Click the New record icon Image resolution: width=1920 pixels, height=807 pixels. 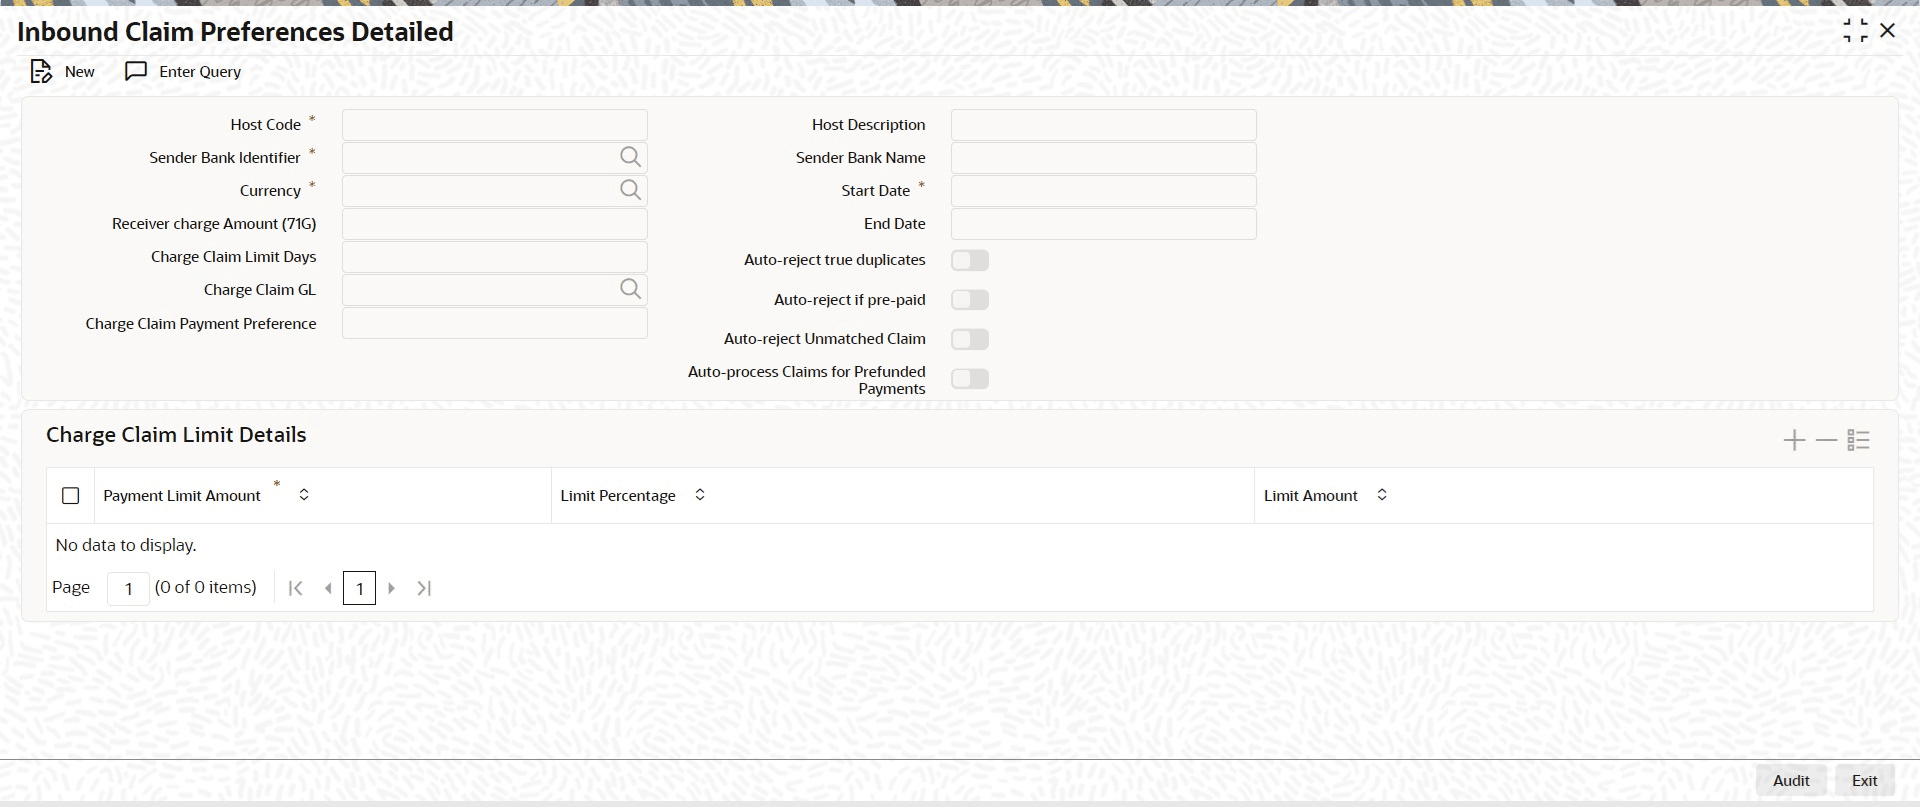click(x=41, y=72)
